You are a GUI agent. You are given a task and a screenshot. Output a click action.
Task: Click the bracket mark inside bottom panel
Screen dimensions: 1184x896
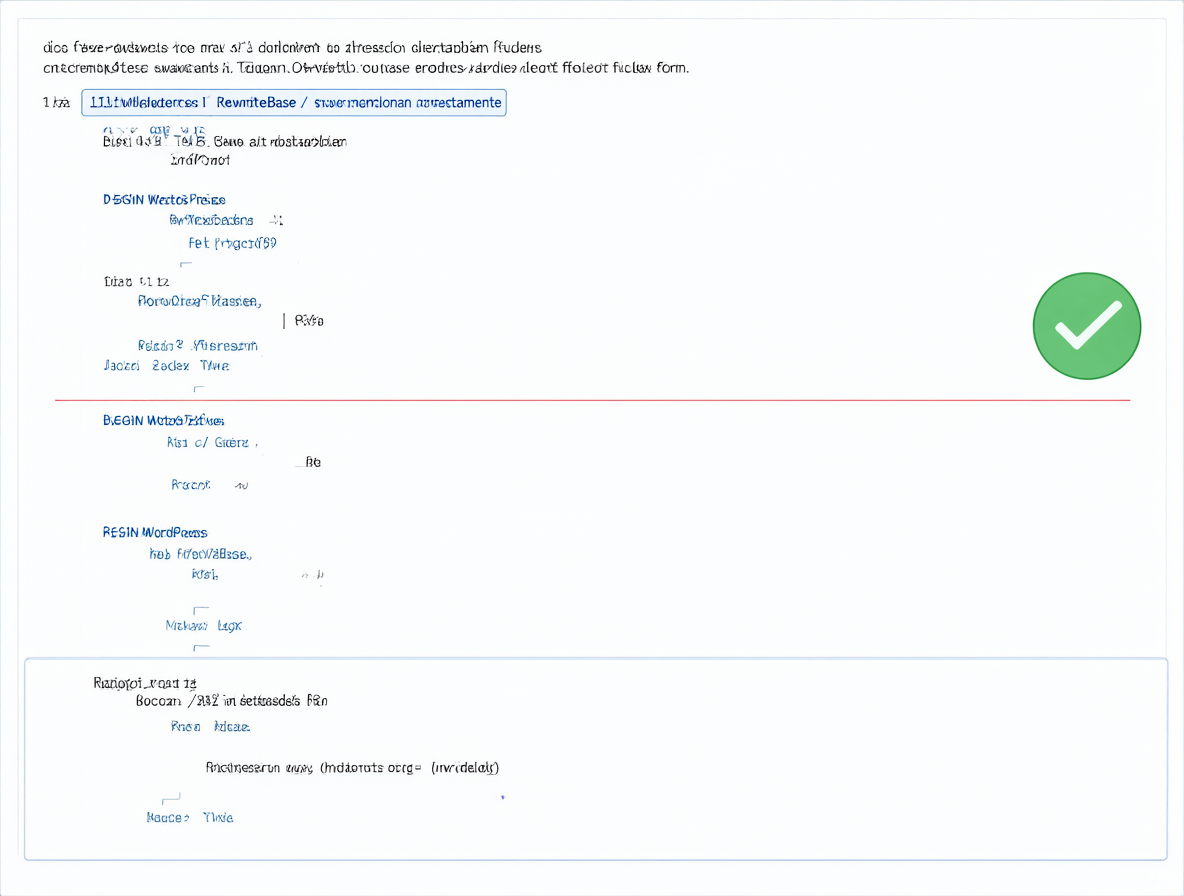pyautogui.click(x=171, y=798)
